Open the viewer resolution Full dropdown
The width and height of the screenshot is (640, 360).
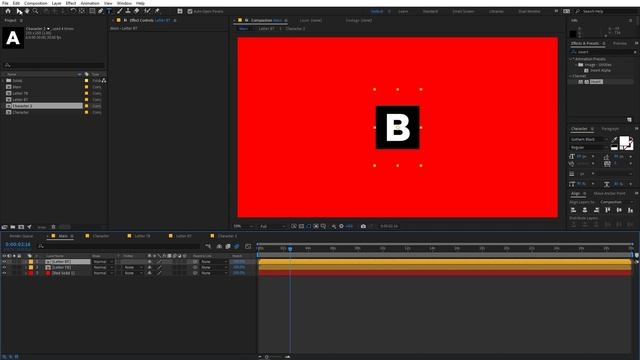pos(273,226)
